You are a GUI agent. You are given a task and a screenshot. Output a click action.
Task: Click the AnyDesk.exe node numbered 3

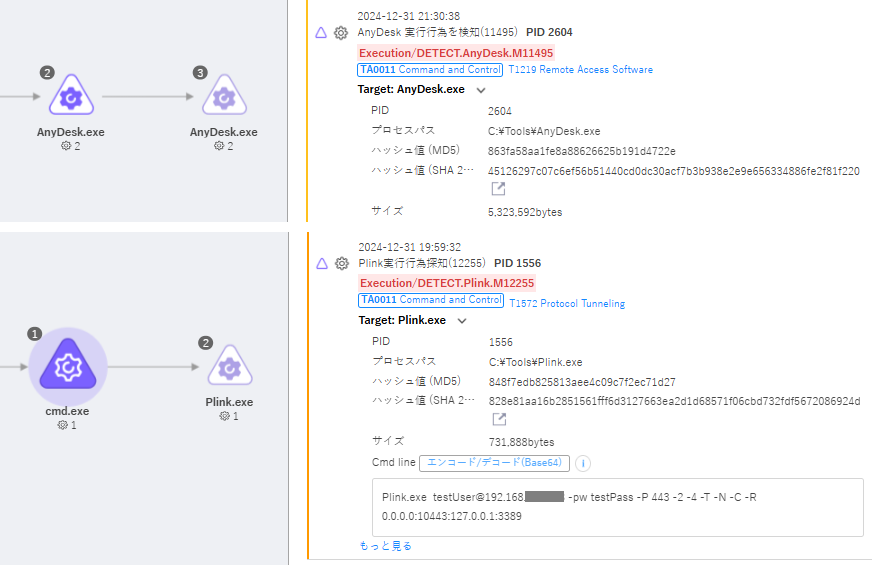(x=223, y=98)
